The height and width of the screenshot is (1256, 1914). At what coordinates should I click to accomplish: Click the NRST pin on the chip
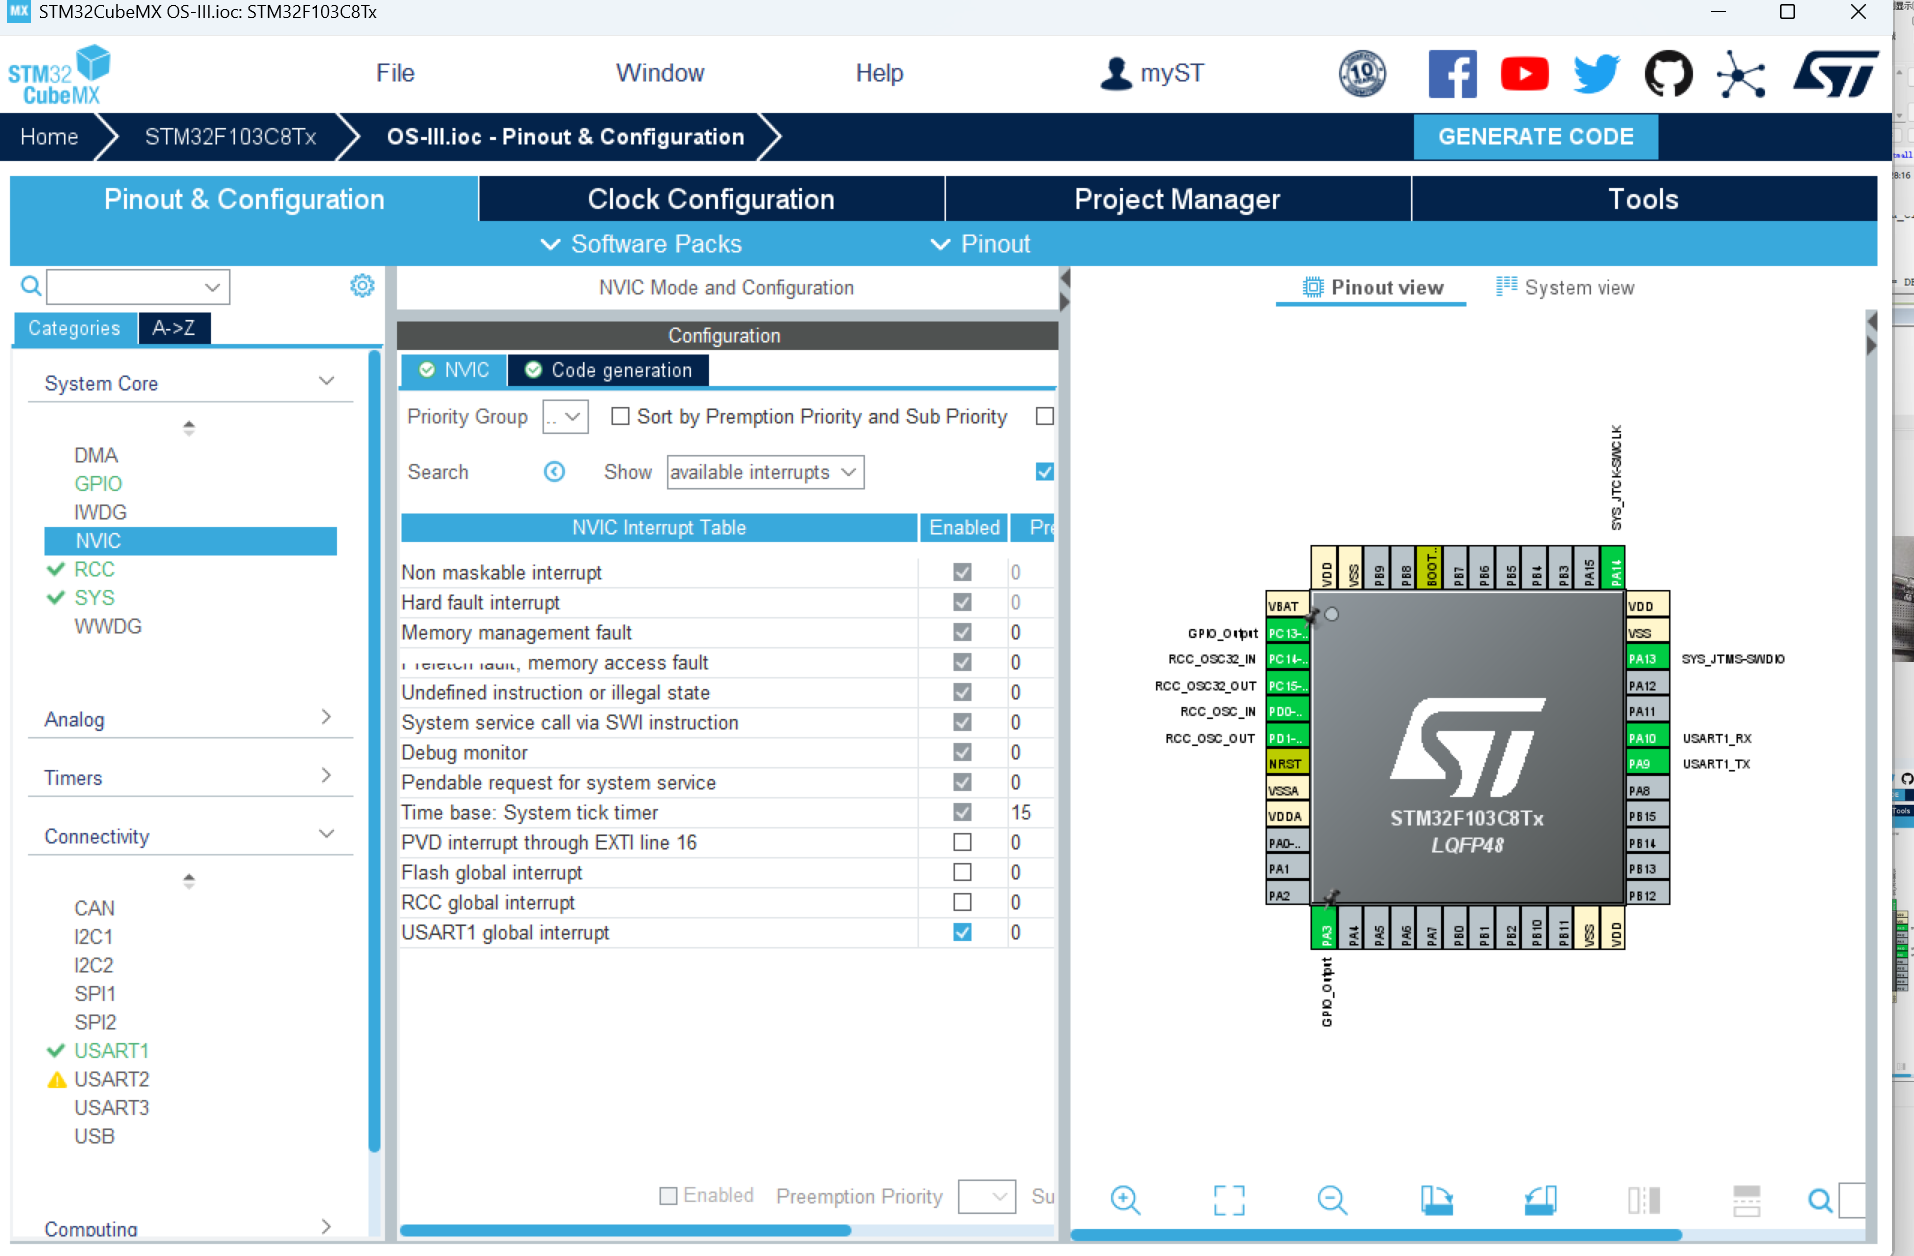1288,764
